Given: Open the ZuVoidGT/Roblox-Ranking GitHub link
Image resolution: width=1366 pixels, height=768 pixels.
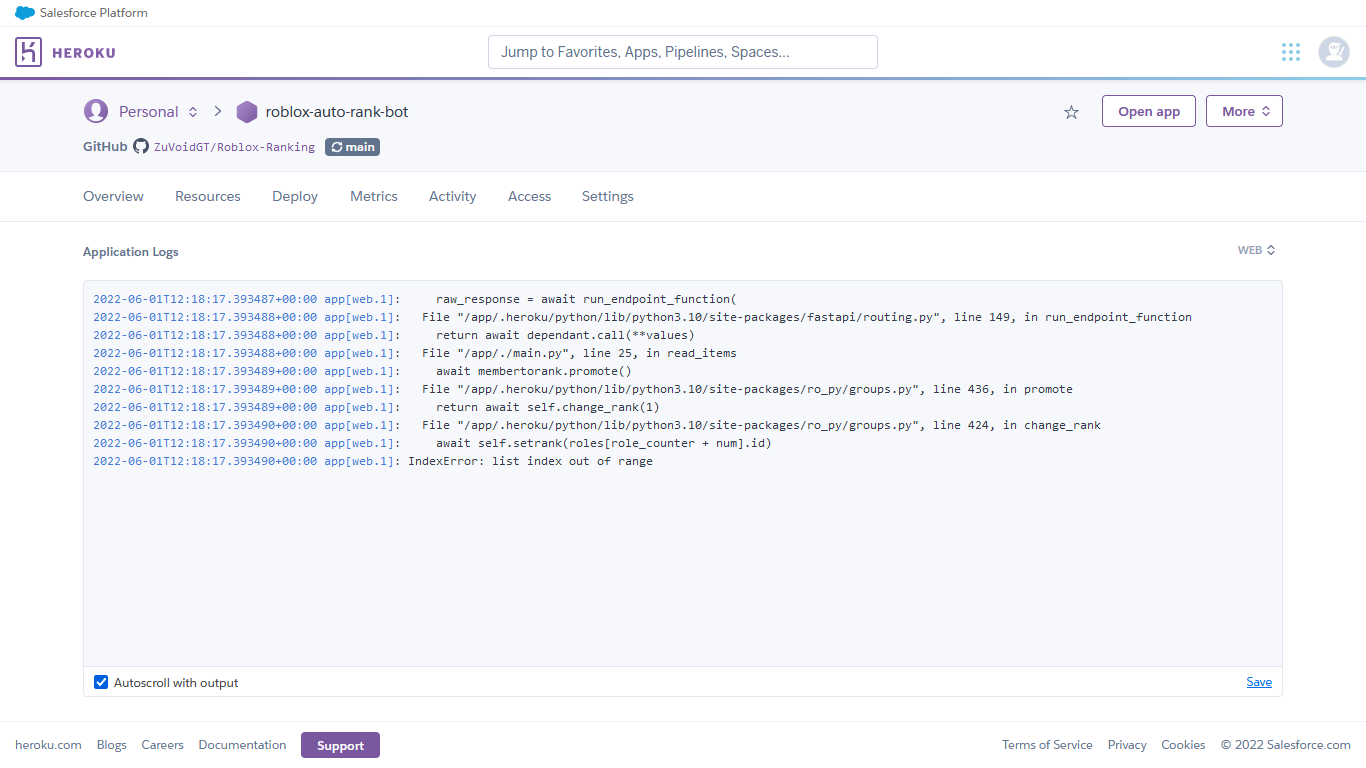Looking at the screenshot, I should point(234,147).
